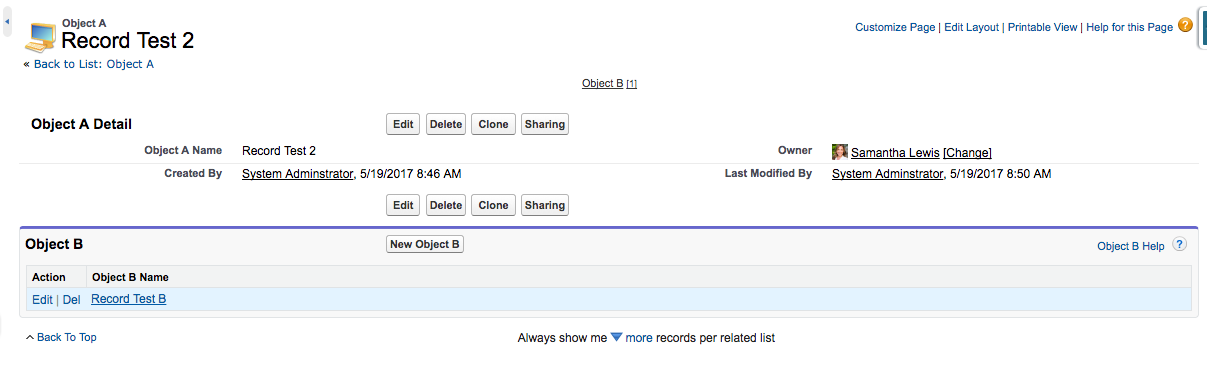Edit Record Test B via Edit link
The image size is (1207, 369).
(42, 300)
